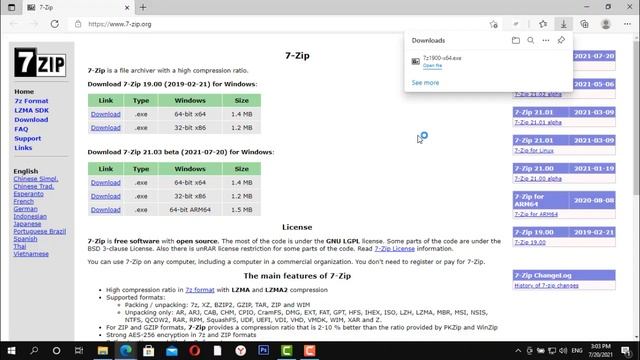Open a new tab with plus icon
The image size is (640, 360).
click(x=143, y=7)
